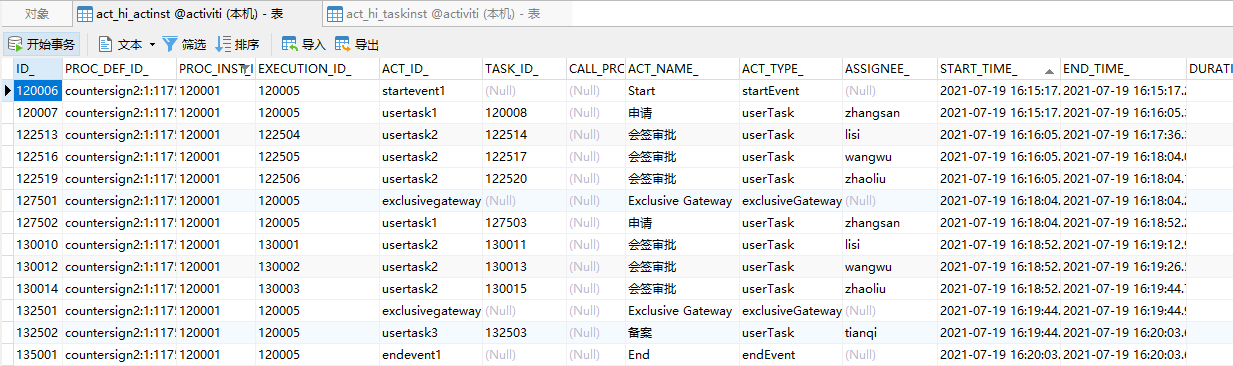Click the 开始事务 (begin transaction) toolbar button

tap(41, 44)
